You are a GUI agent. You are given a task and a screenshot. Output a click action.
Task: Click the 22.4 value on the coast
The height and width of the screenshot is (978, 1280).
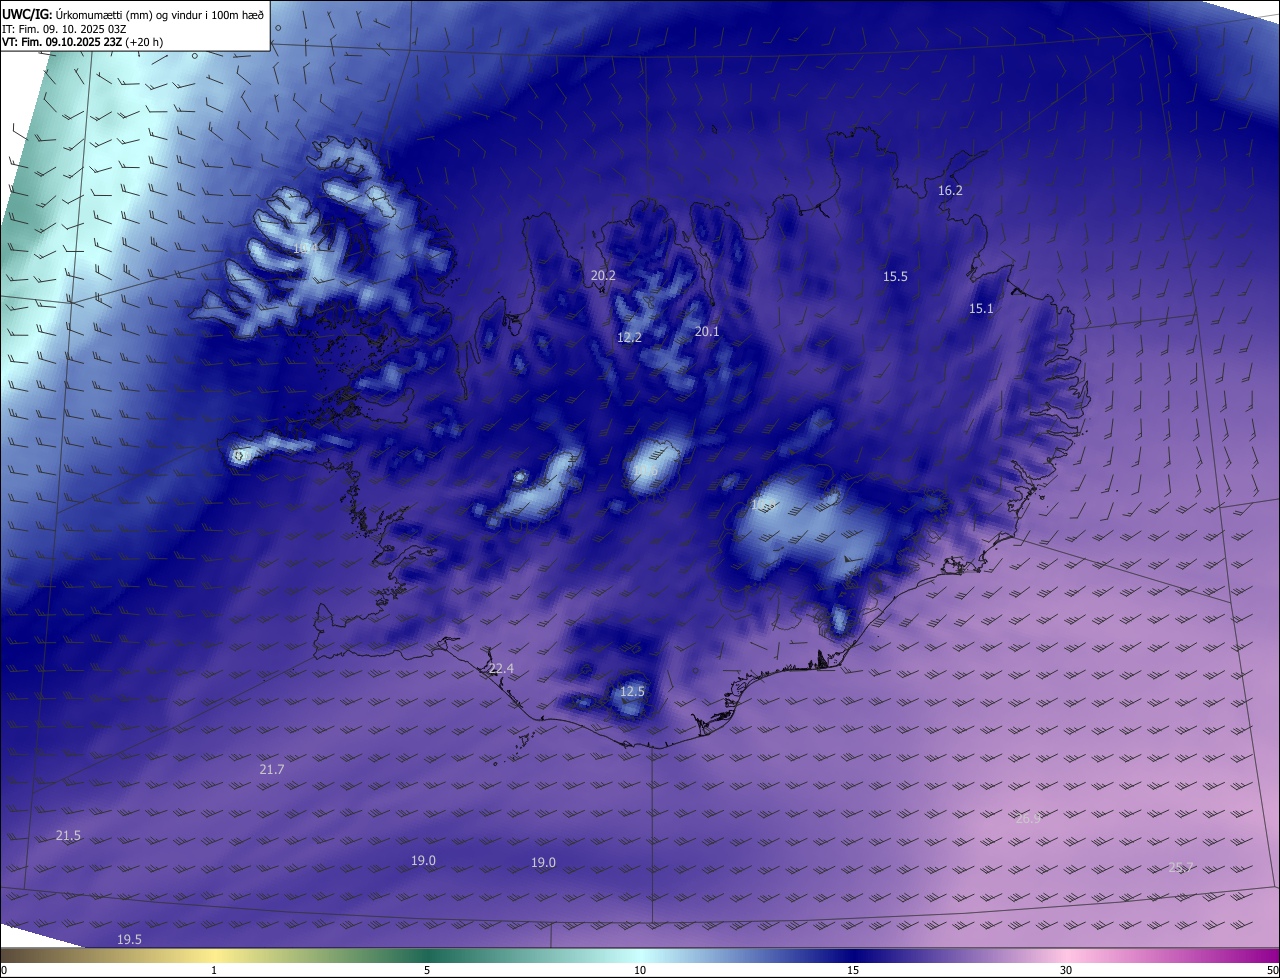point(501,668)
